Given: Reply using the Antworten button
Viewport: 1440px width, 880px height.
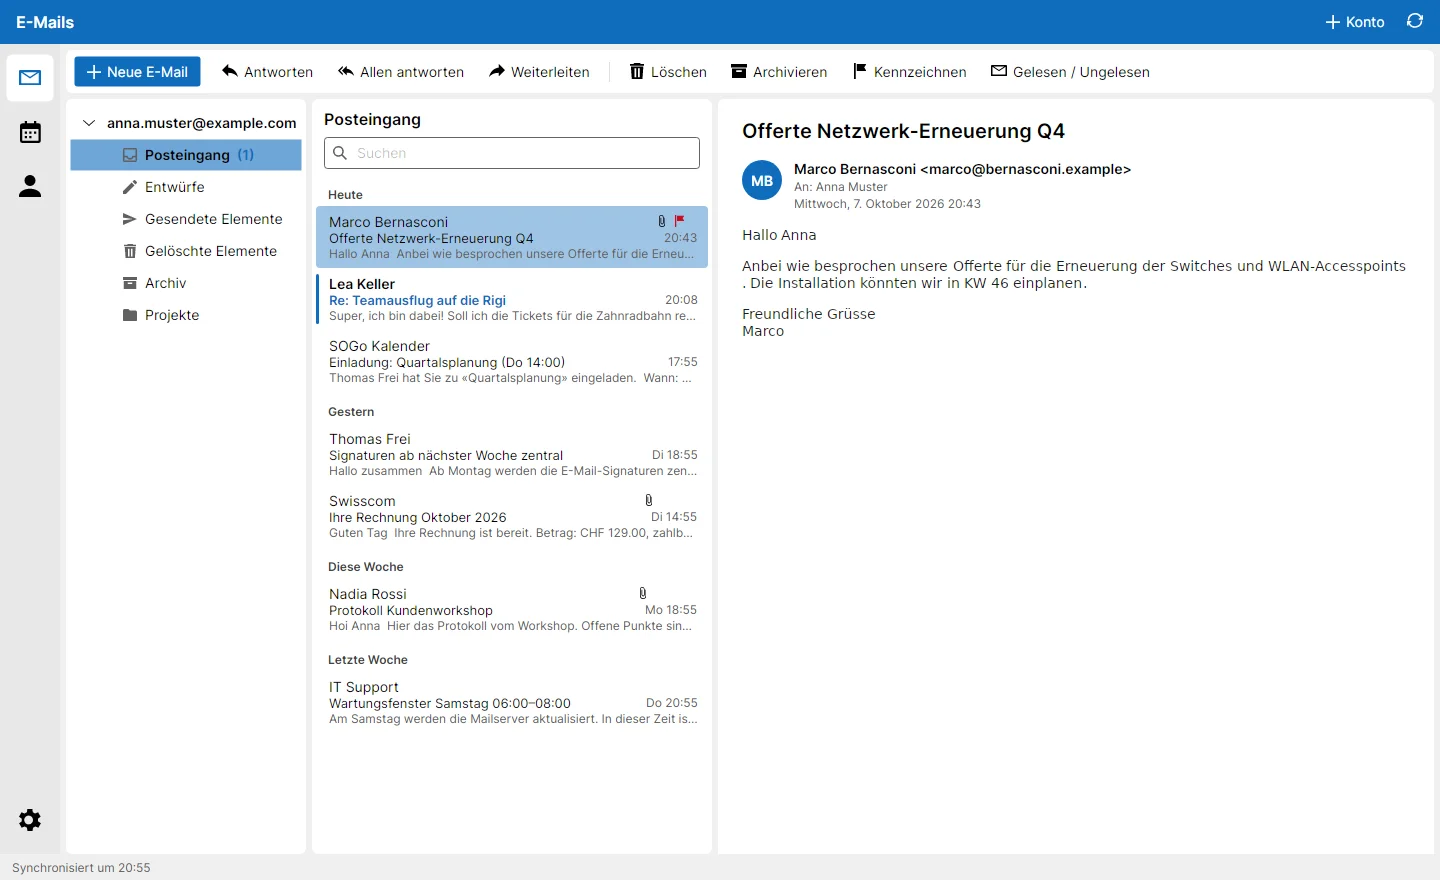Looking at the screenshot, I should coord(267,72).
